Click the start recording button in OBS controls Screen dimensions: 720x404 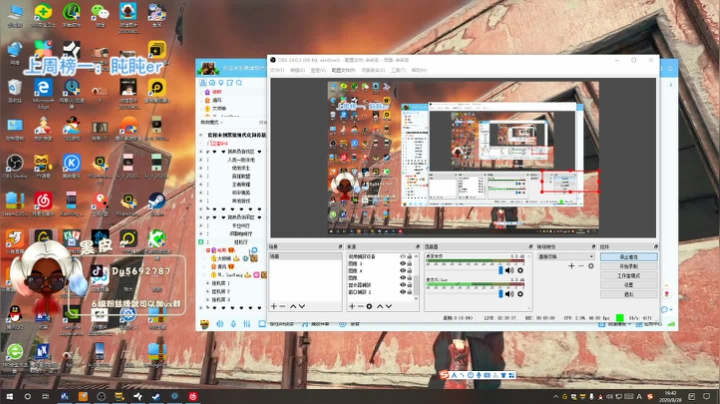pyautogui.click(x=629, y=266)
